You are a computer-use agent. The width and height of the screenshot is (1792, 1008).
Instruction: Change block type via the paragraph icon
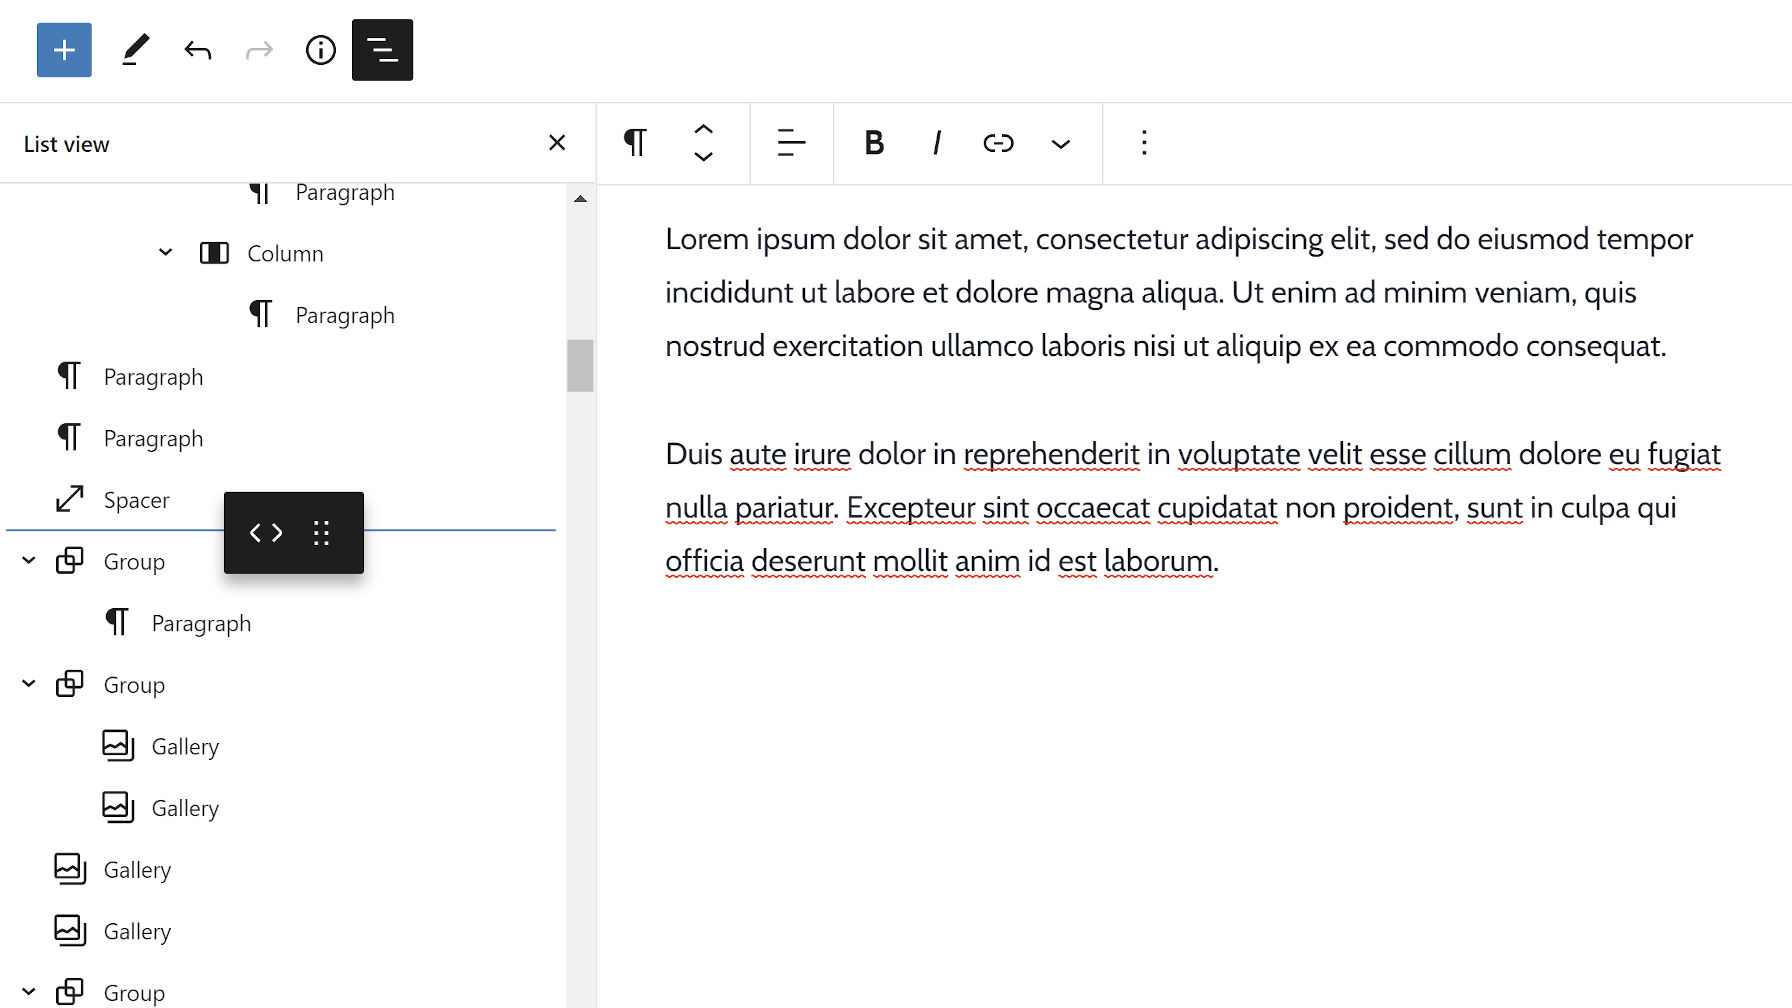(x=635, y=143)
